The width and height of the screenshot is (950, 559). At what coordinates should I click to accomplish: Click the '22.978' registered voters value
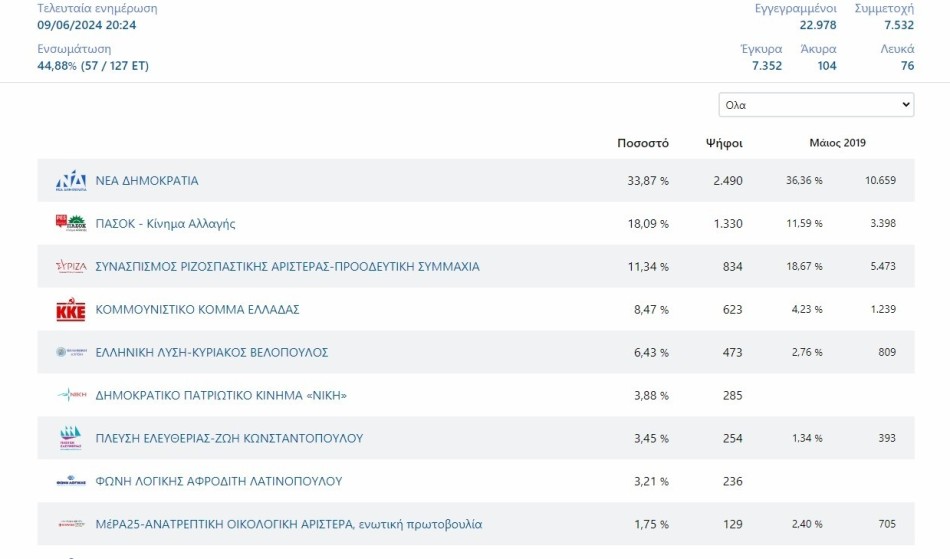818,25
